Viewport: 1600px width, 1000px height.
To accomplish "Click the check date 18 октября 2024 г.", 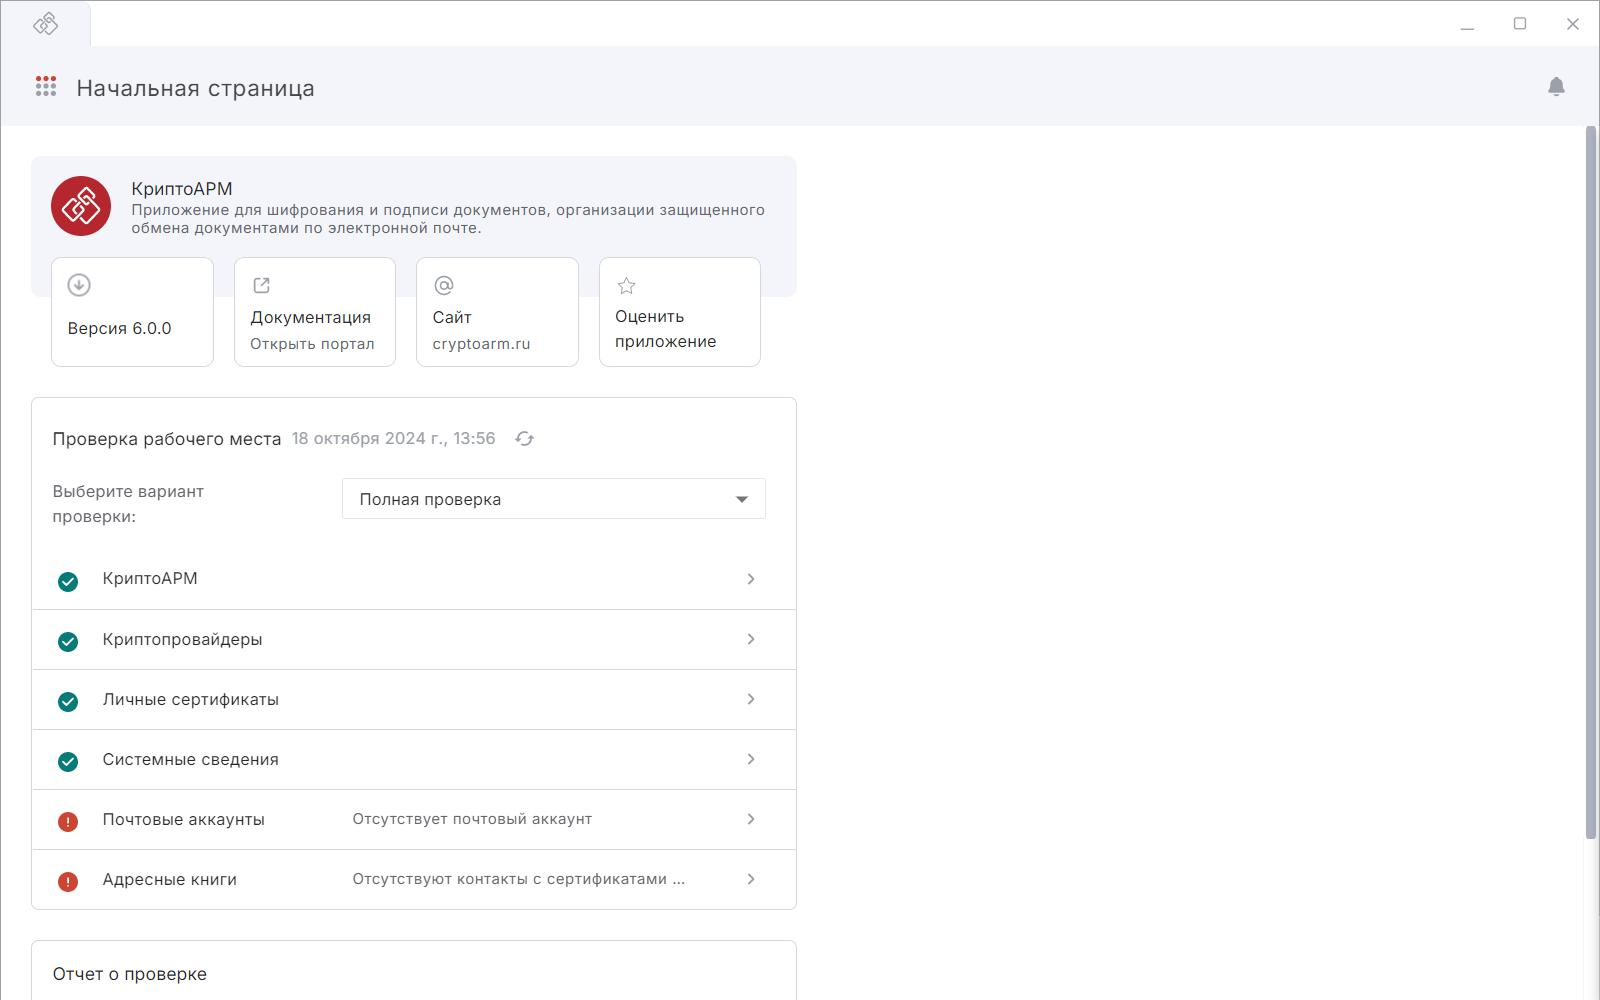I will 393,438.
